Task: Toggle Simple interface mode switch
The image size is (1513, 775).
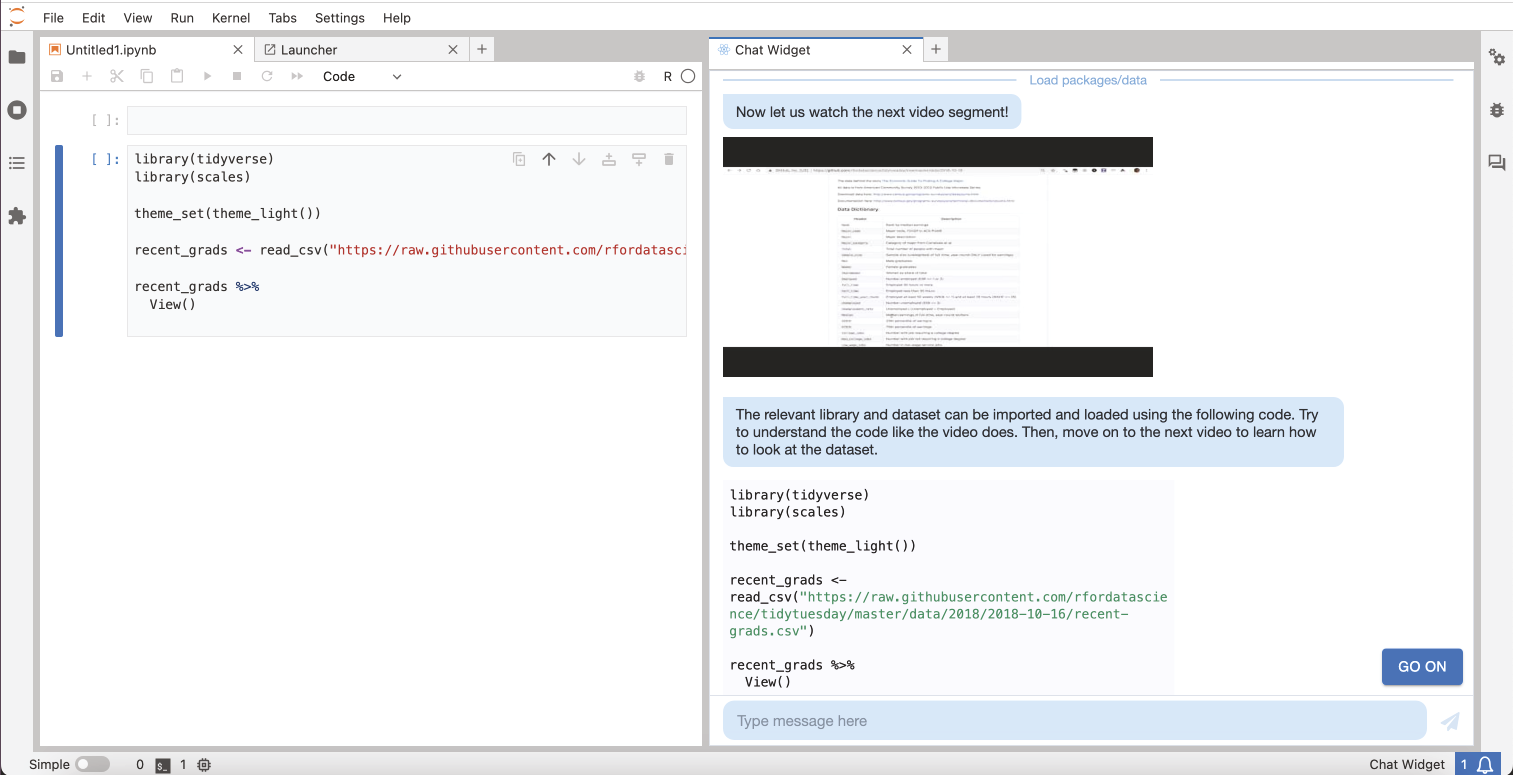Action: tap(92, 765)
